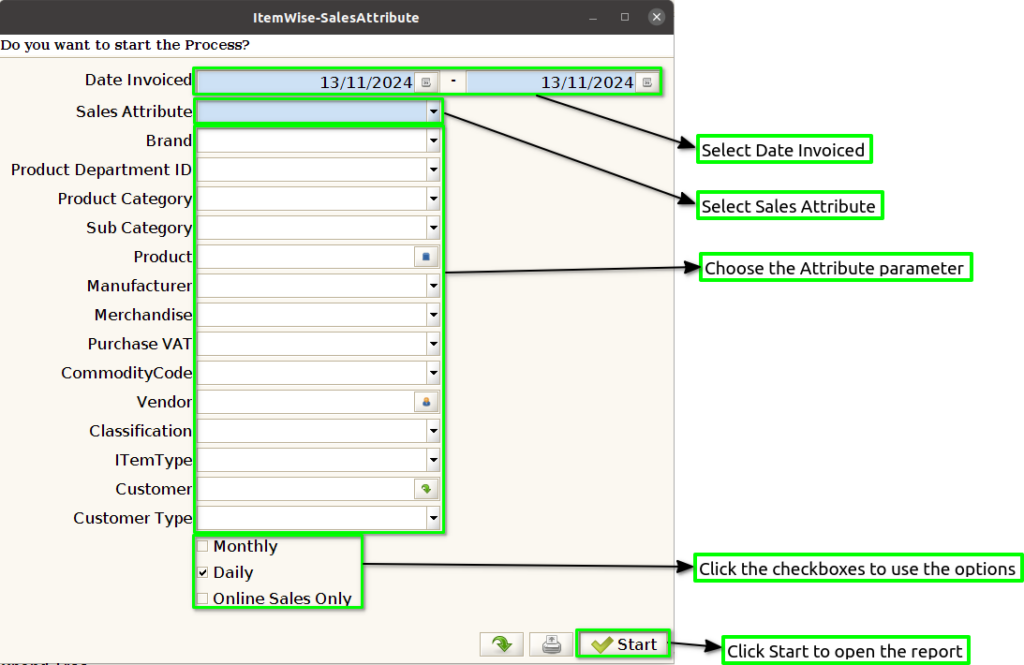Open the Merchandise dropdown
The height and width of the screenshot is (665, 1024).
[x=433, y=315]
